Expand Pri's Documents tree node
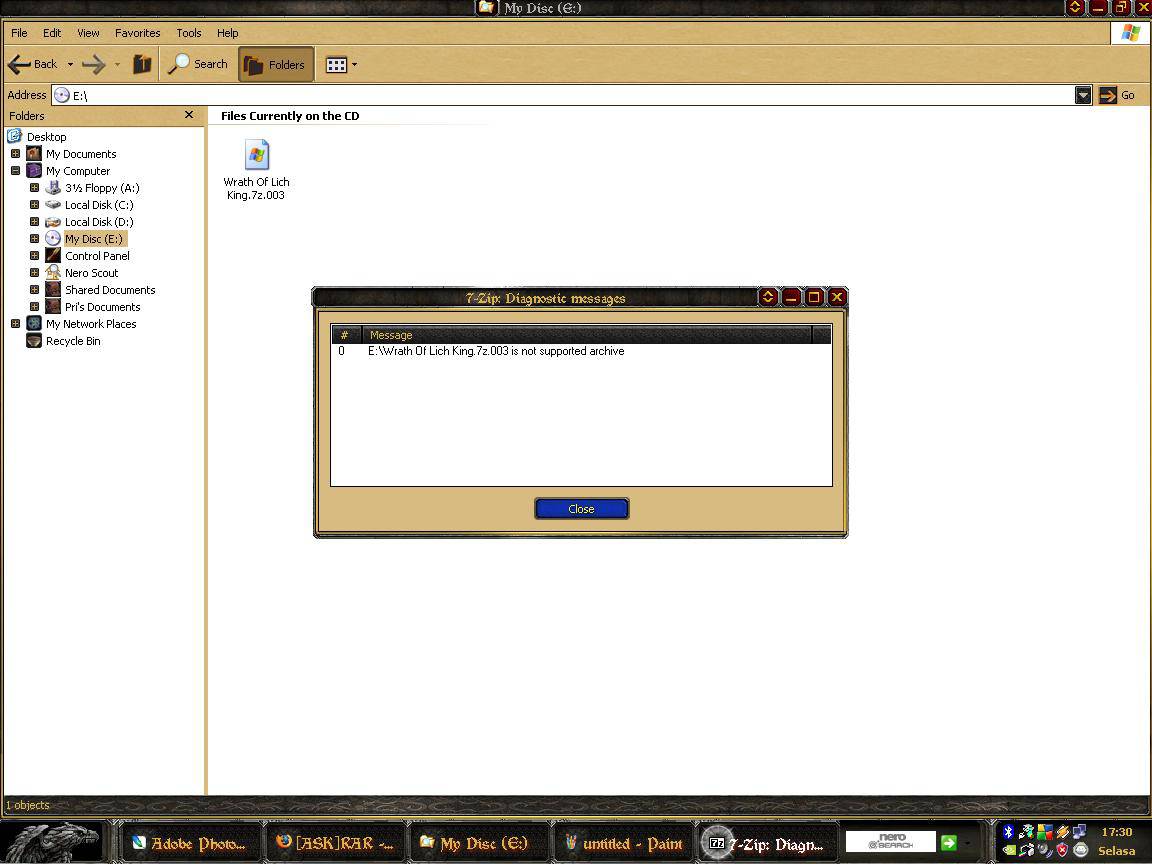This screenshot has height=864, width=1152. 34,306
